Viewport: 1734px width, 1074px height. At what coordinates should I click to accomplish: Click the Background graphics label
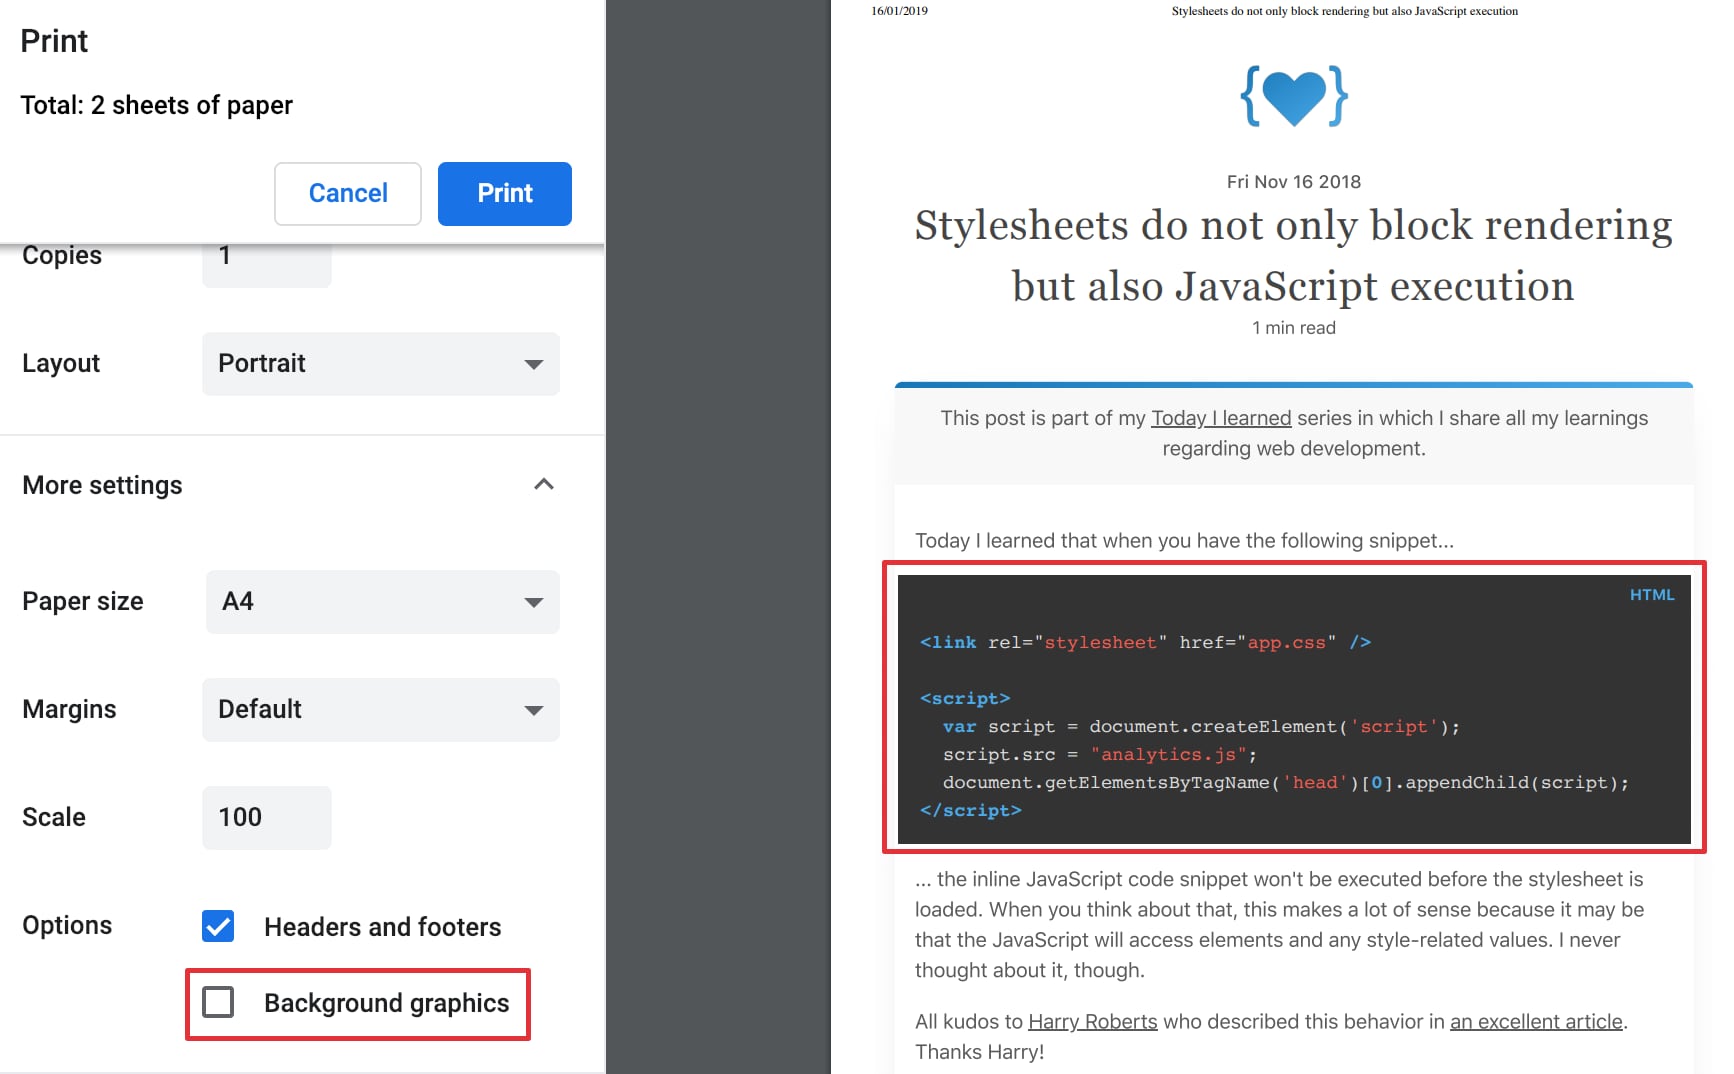pos(387,1003)
